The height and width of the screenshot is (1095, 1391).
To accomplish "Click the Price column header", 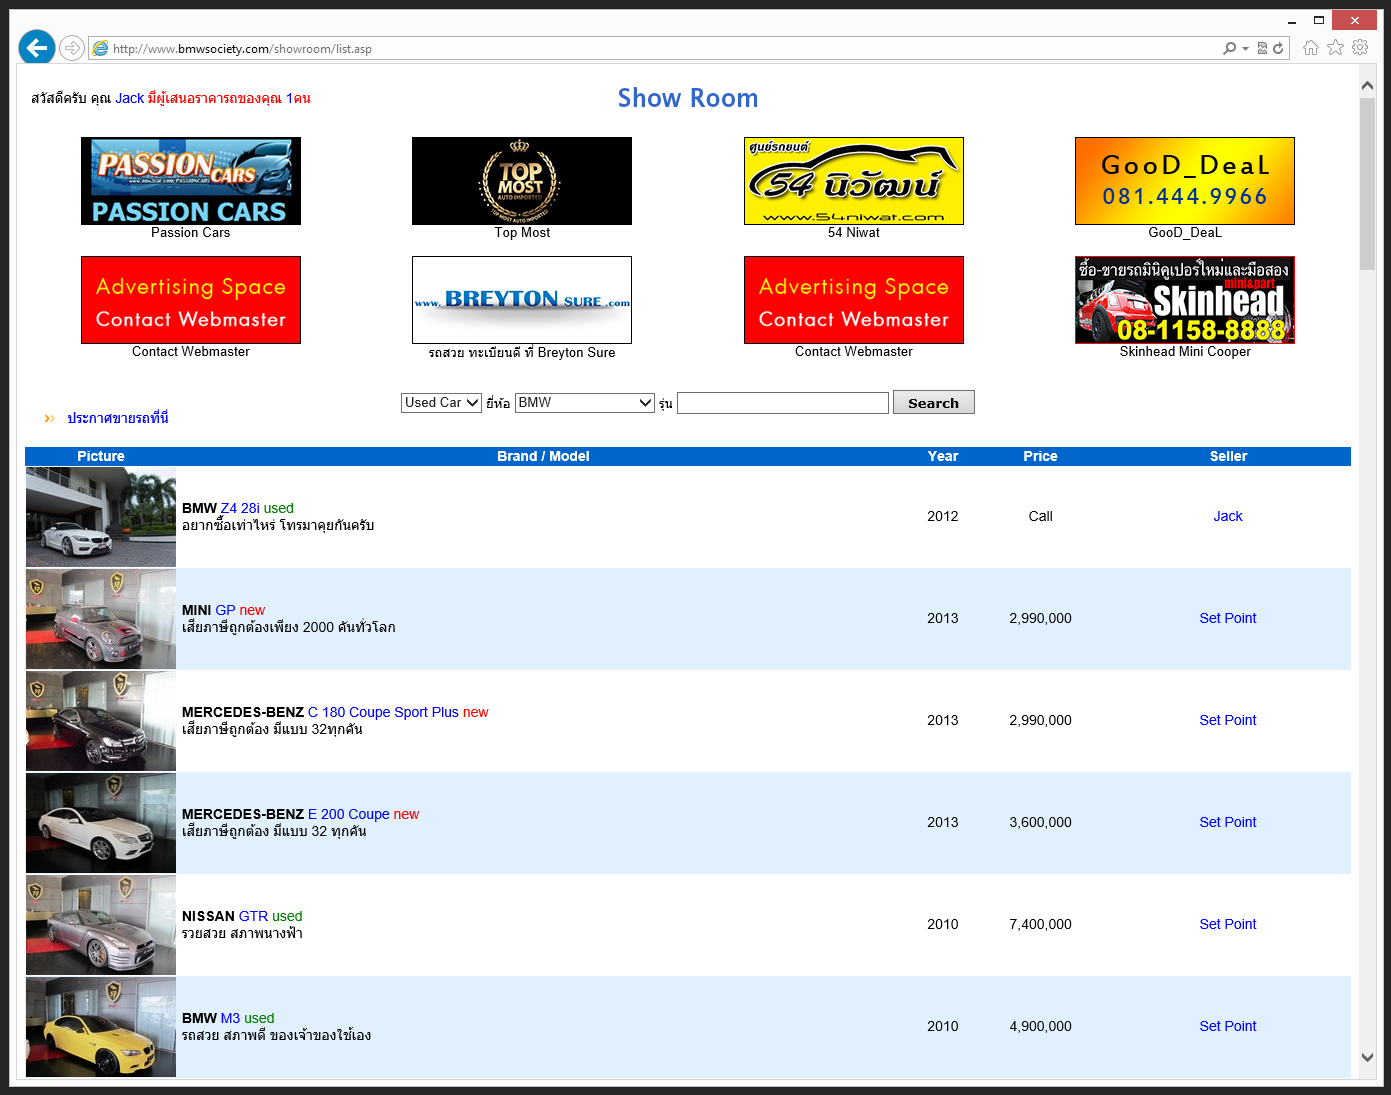I will 1040,456.
